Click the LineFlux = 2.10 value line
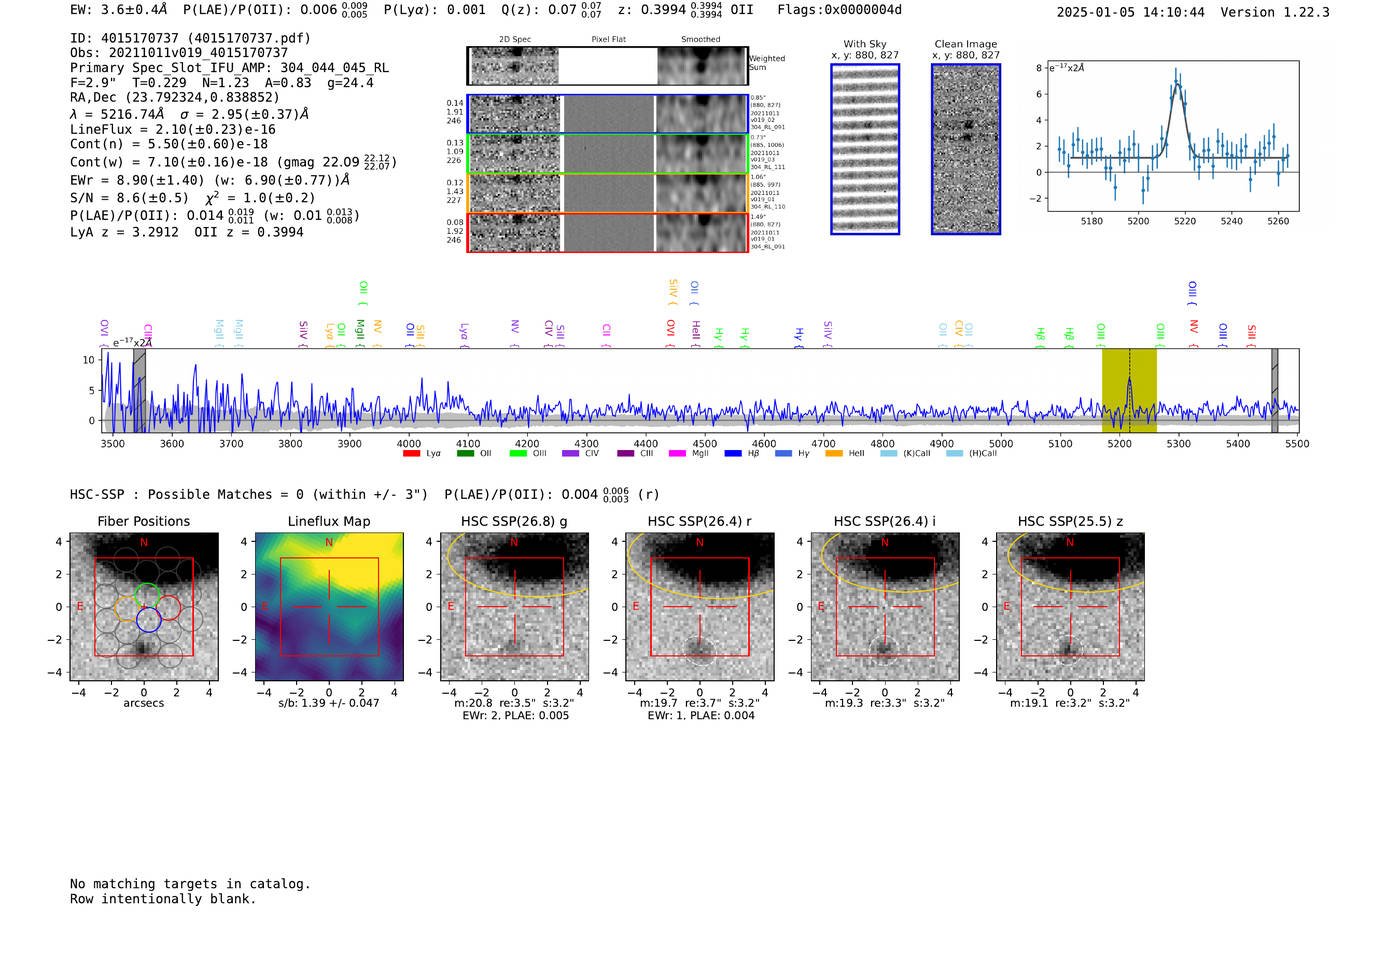 [173, 130]
